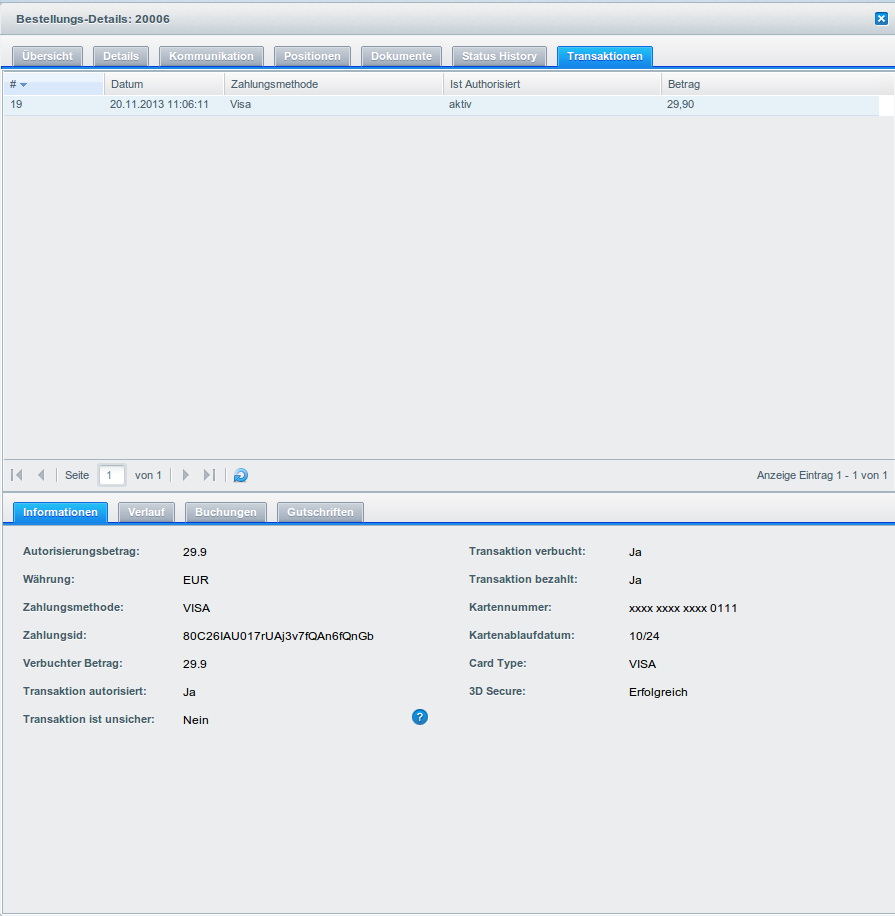This screenshot has width=895, height=916.
Task: Go to previous page arrow icon
Action: 41,476
